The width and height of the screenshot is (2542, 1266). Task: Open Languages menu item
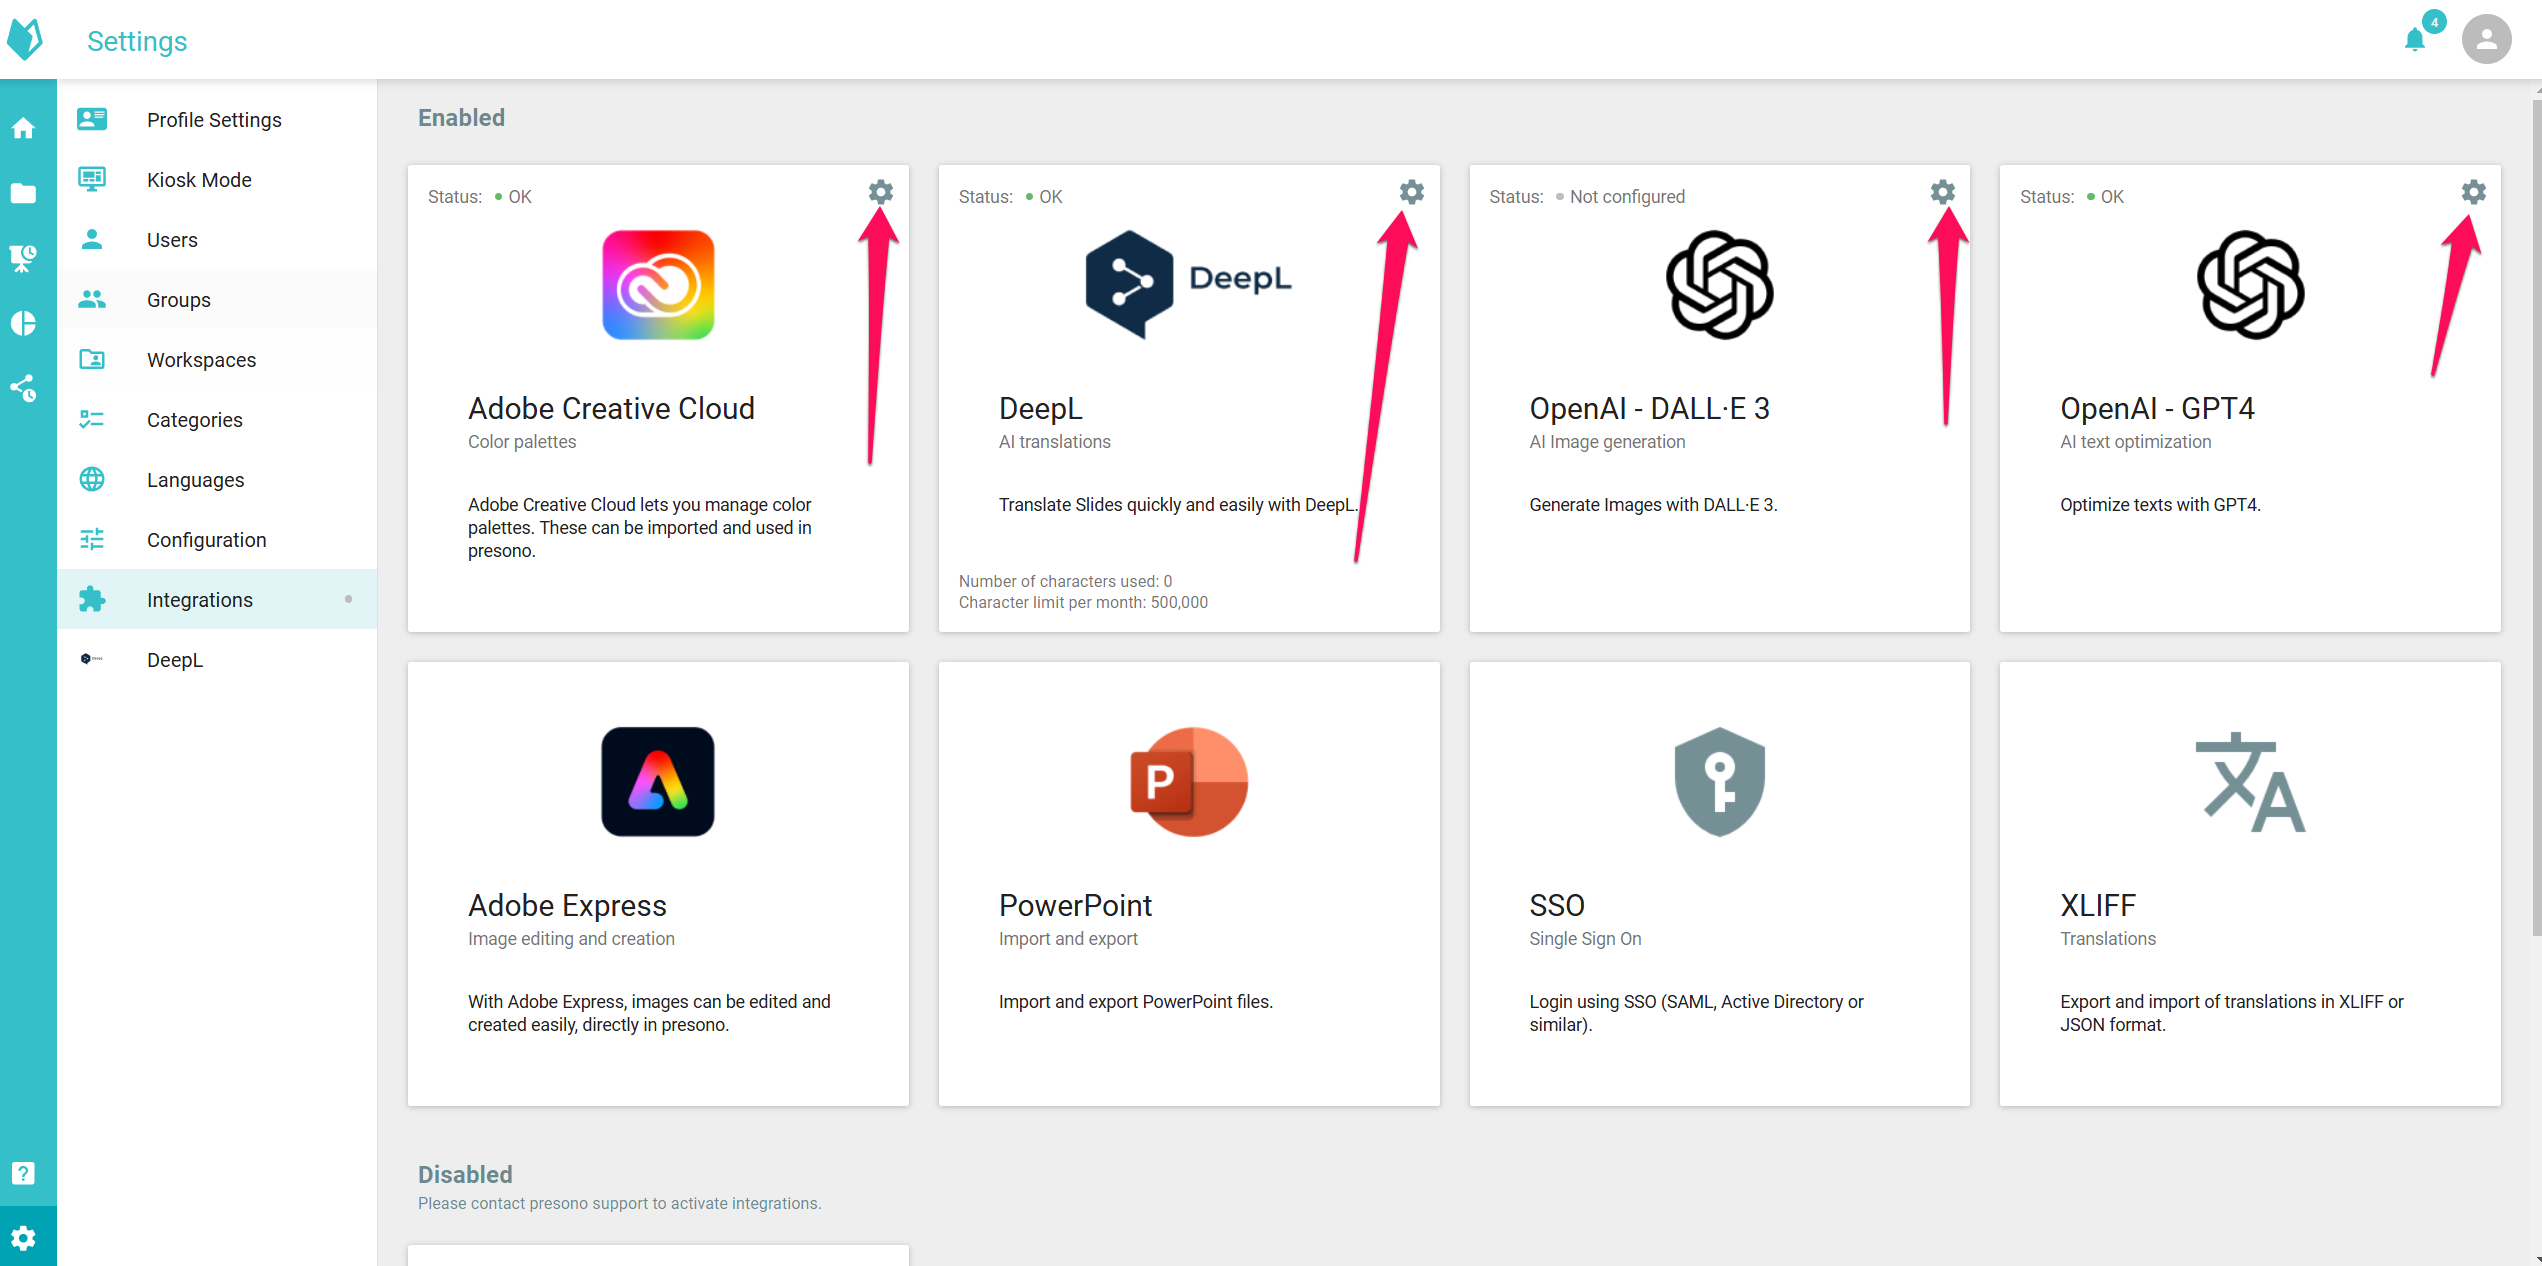click(x=217, y=479)
